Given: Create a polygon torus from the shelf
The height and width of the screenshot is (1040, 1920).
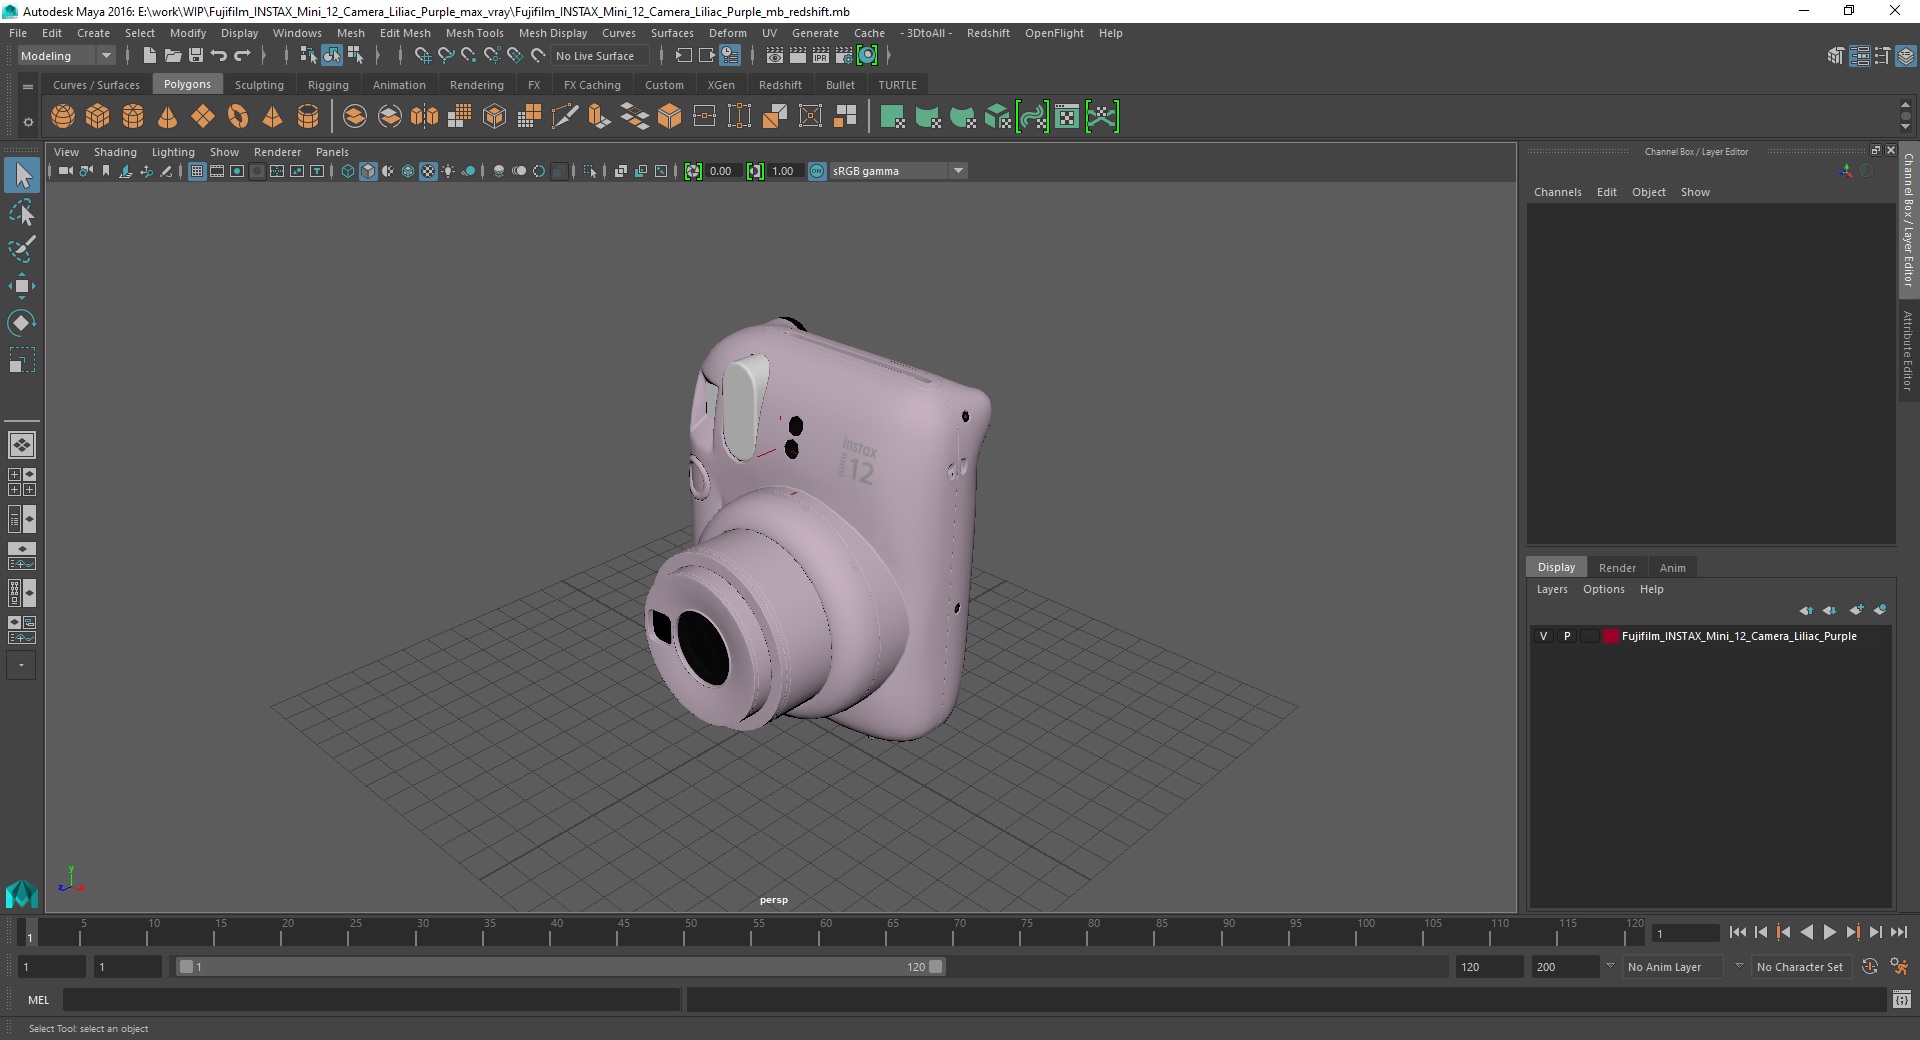Looking at the screenshot, I should coord(238,117).
